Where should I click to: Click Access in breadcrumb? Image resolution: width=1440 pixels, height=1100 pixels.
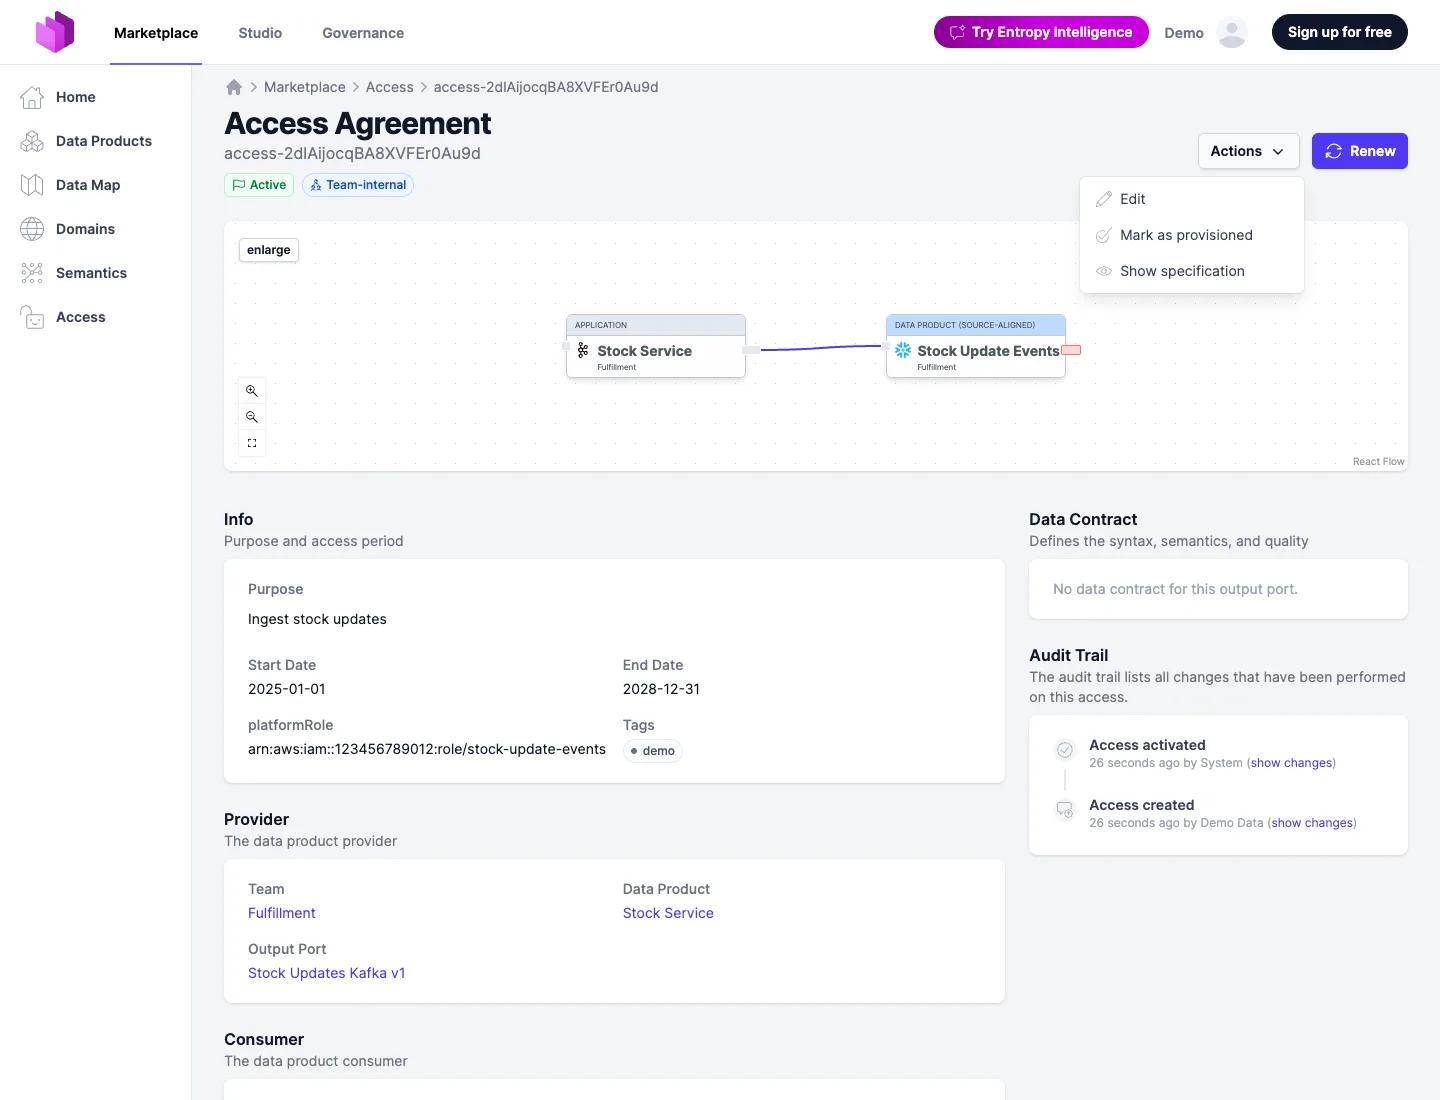point(390,87)
